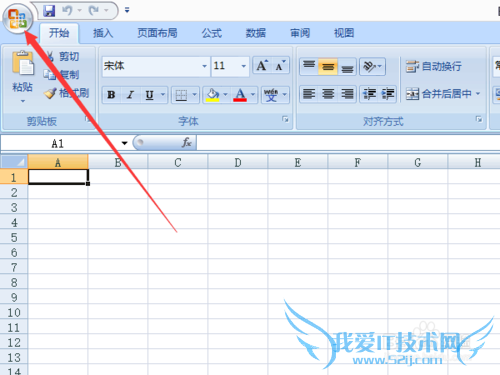Click the insert function fx icon
The height and width of the screenshot is (375, 500).
click(186, 143)
